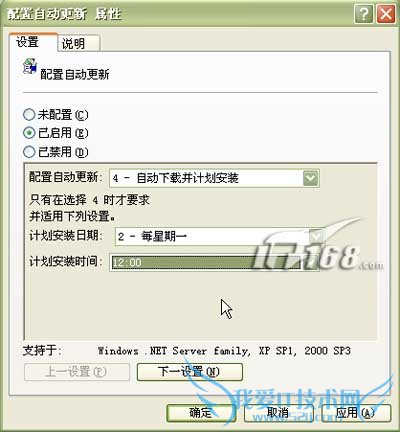Switch to the 设置 tab
This screenshot has width=400, height=432.
[33, 42]
